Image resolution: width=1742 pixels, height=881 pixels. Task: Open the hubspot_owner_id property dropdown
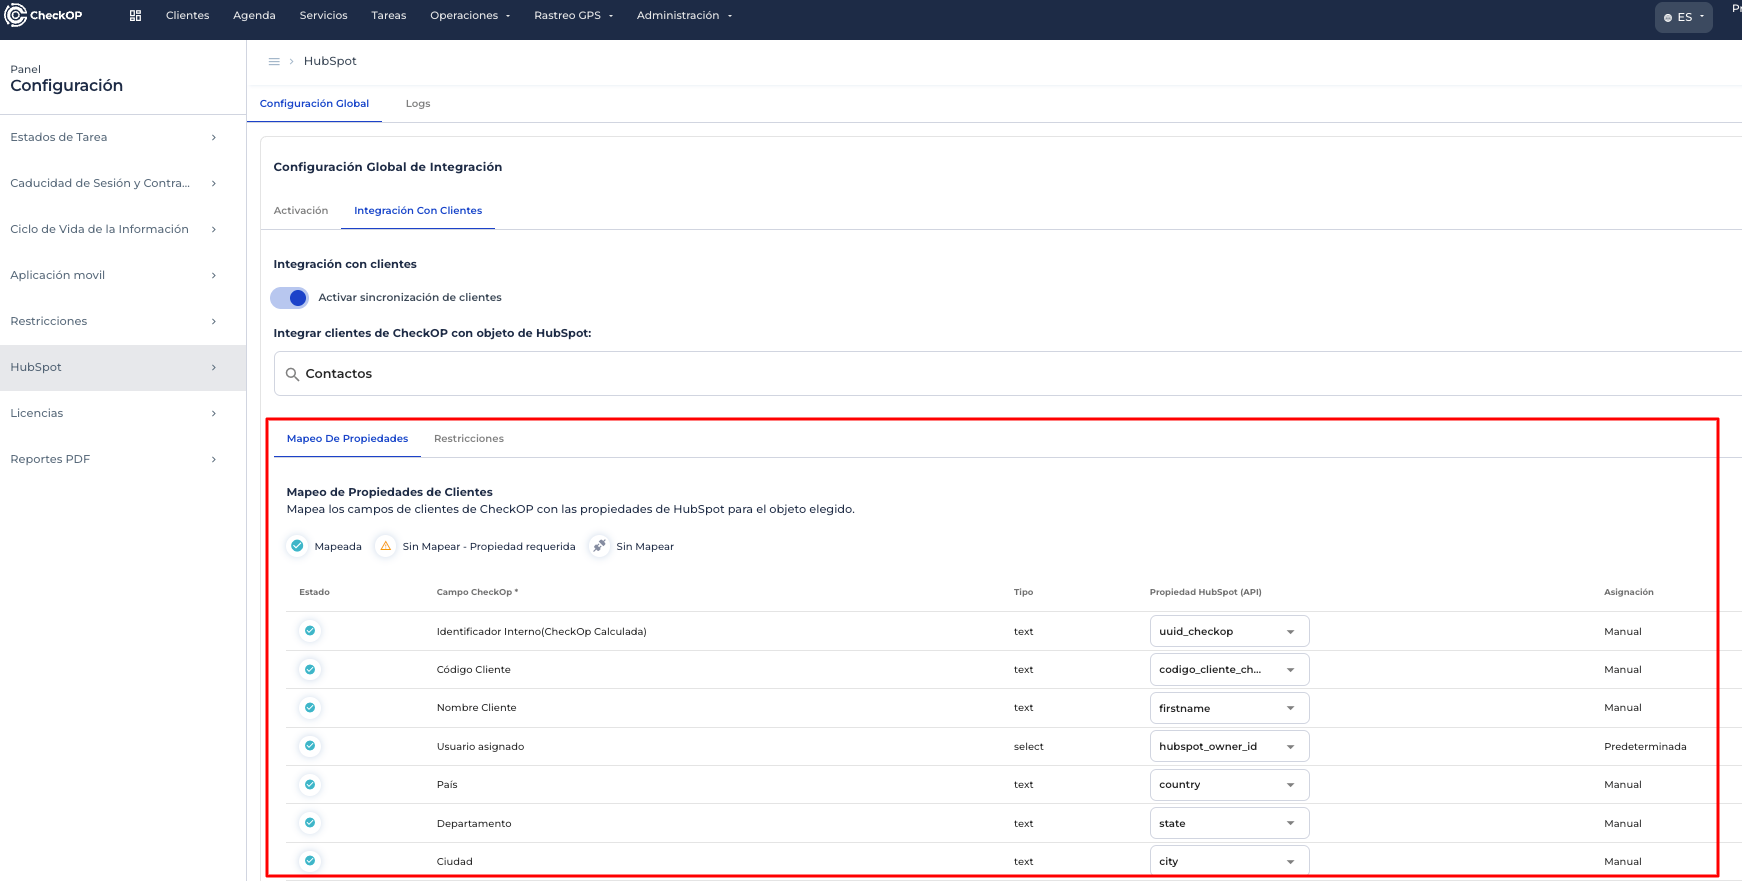pos(1228,746)
